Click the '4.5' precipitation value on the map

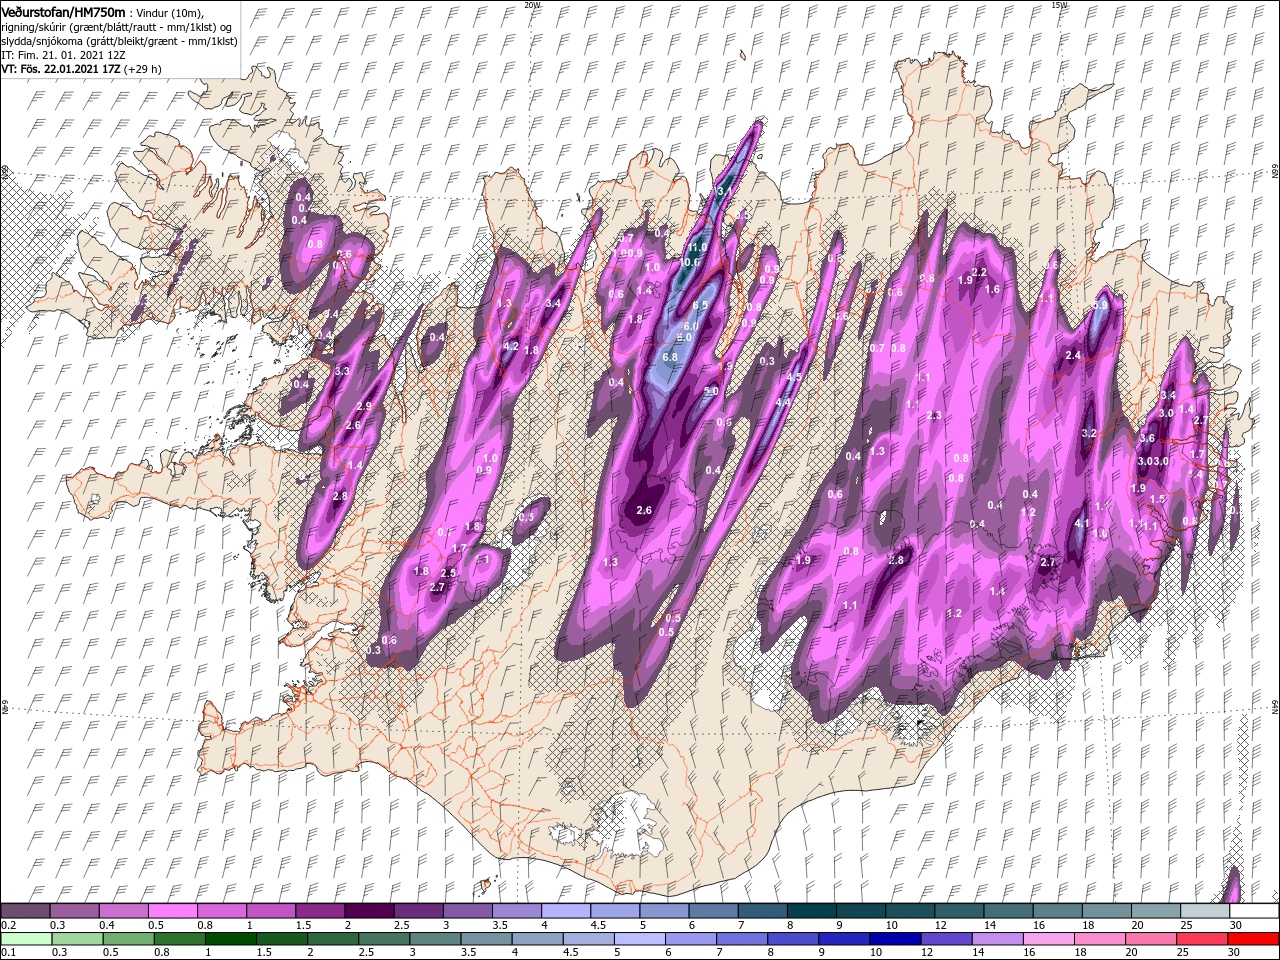coord(794,377)
